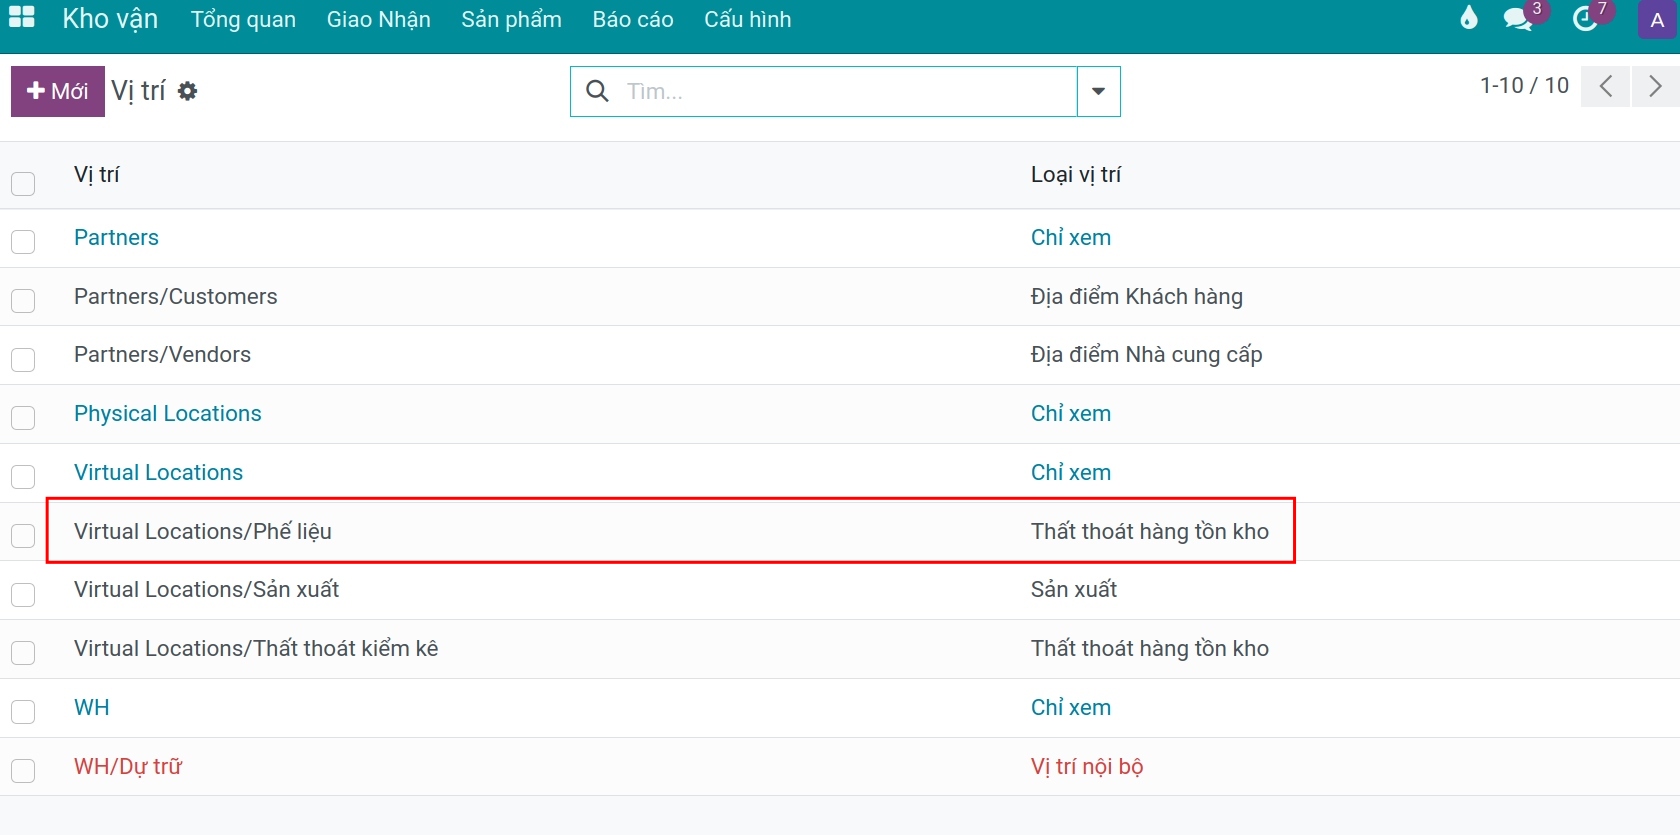Open the apps grid home menu icon
The image size is (1680, 835).
pos(22,18)
